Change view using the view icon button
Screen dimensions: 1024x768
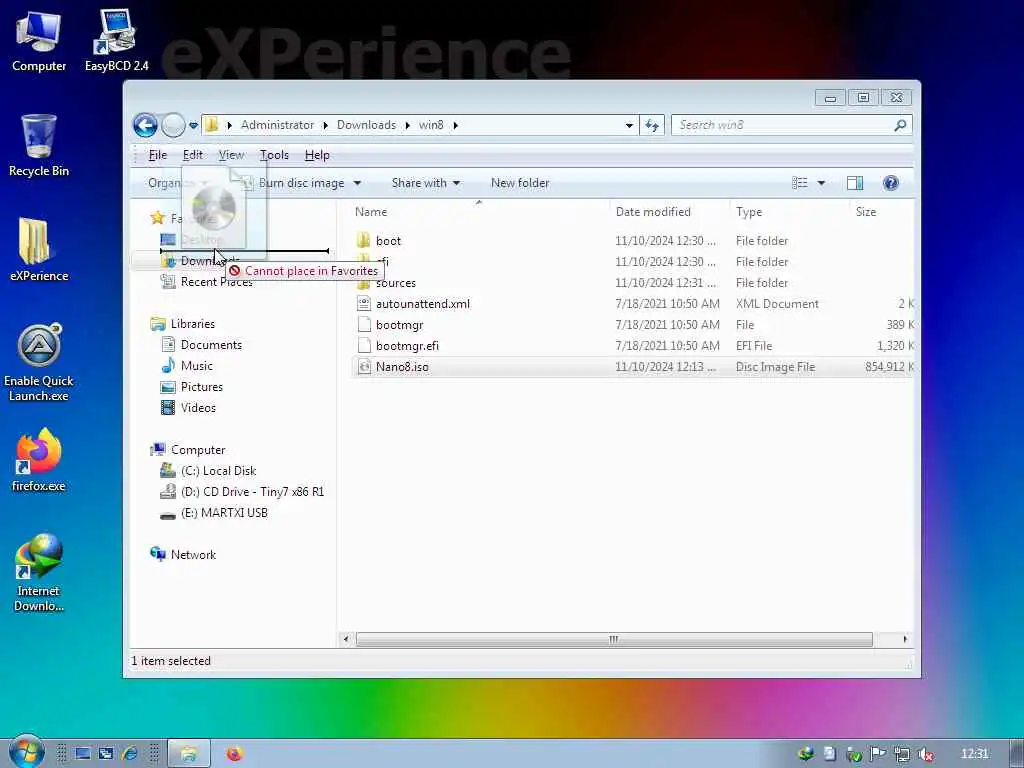point(800,183)
